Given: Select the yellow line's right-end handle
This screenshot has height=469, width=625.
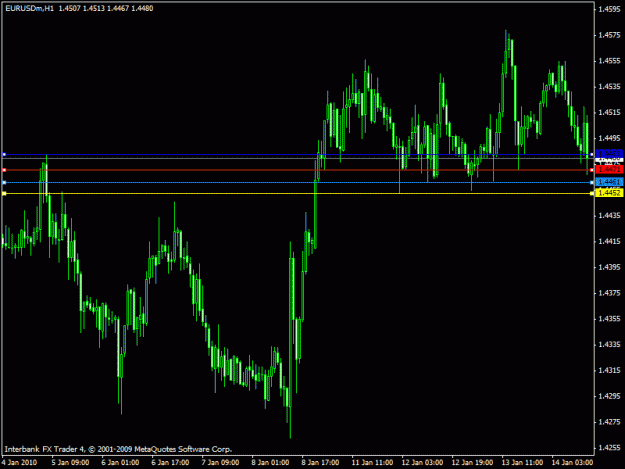Looking at the screenshot, I should point(592,194).
